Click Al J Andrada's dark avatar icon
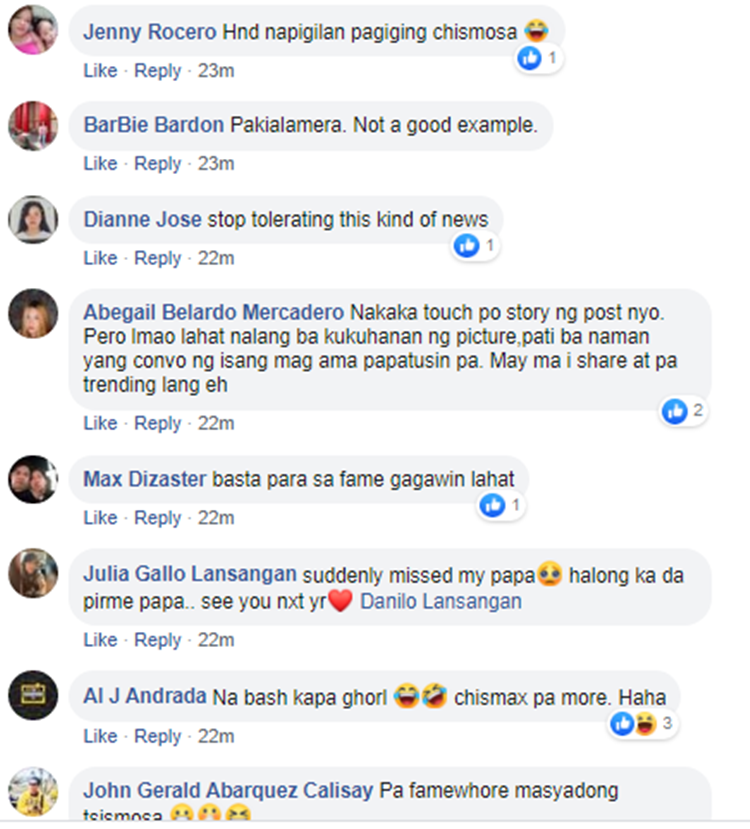 tap(33, 695)
